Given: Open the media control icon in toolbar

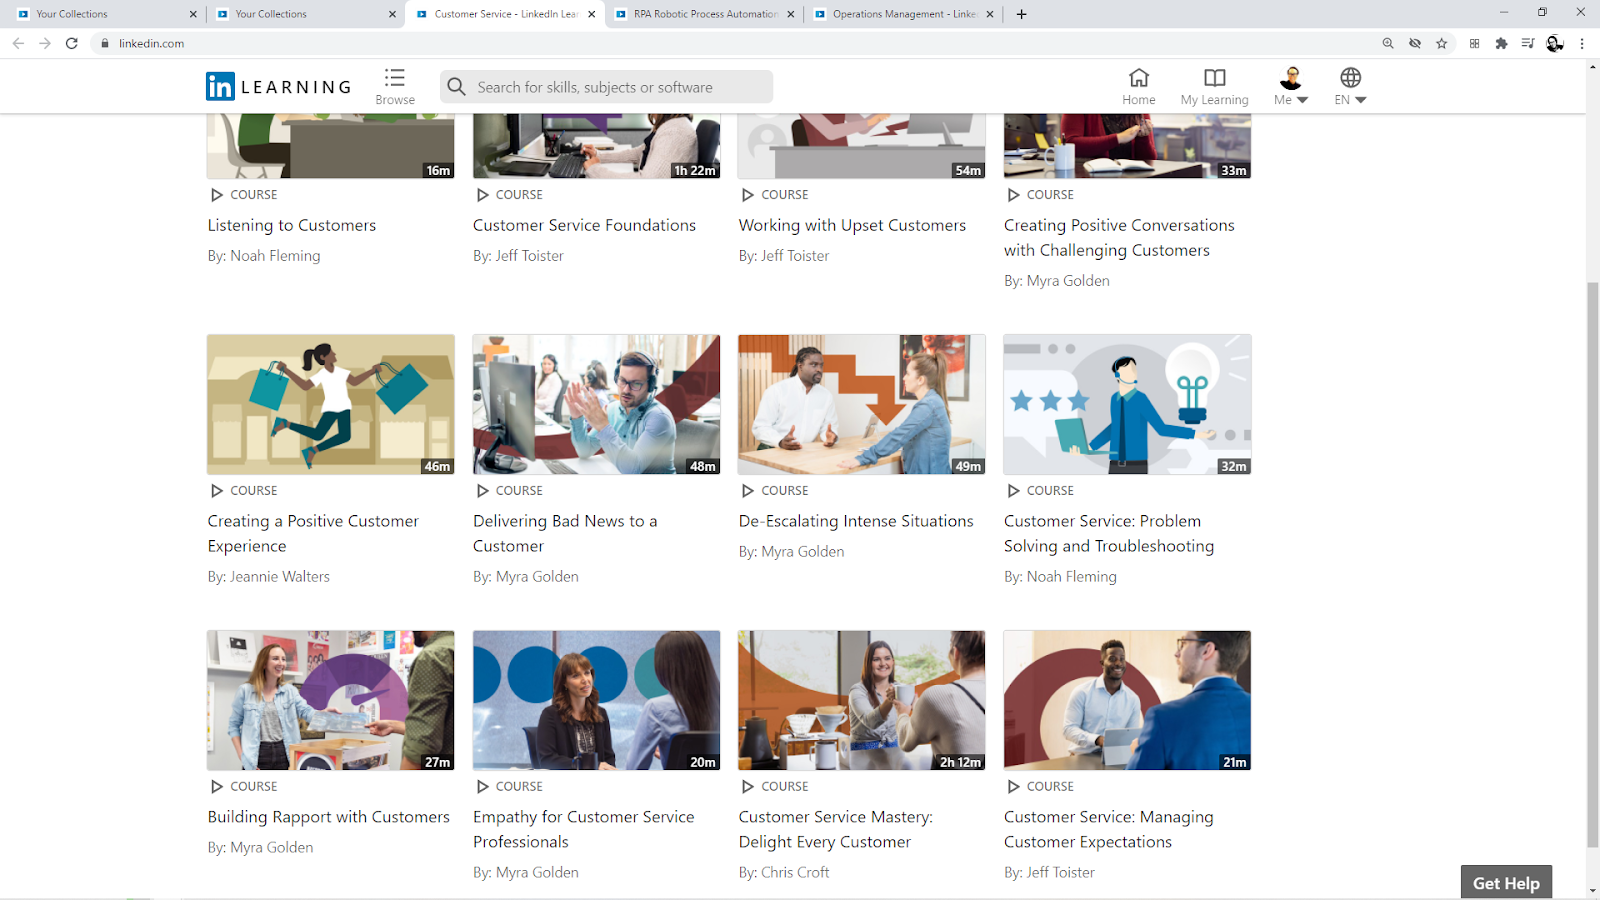Looking at the screenshot, I should [x=1528, y=43].
